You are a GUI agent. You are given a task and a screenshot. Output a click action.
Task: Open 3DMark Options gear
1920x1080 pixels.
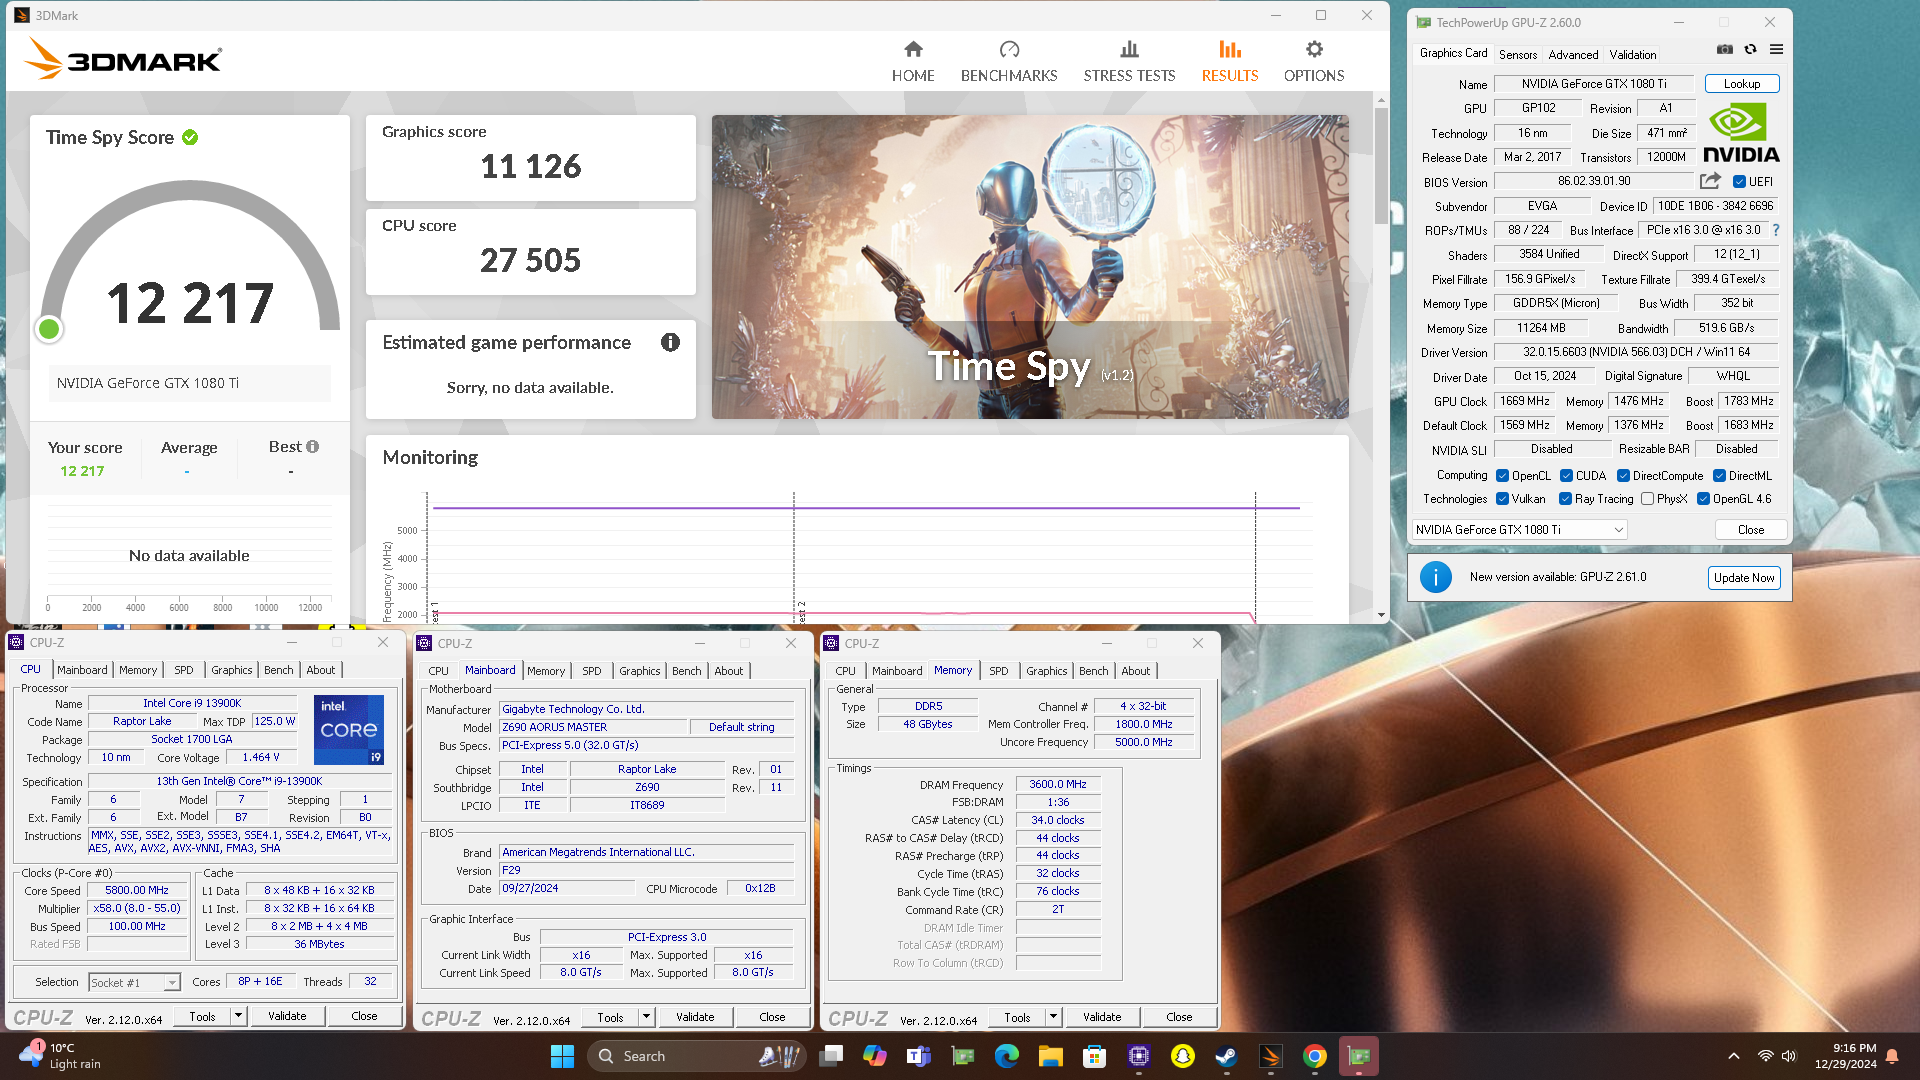click(x=1314, y=61)
